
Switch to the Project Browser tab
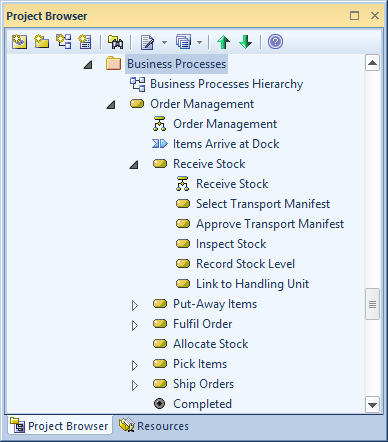pyautogui.click(x=60, y=425)
